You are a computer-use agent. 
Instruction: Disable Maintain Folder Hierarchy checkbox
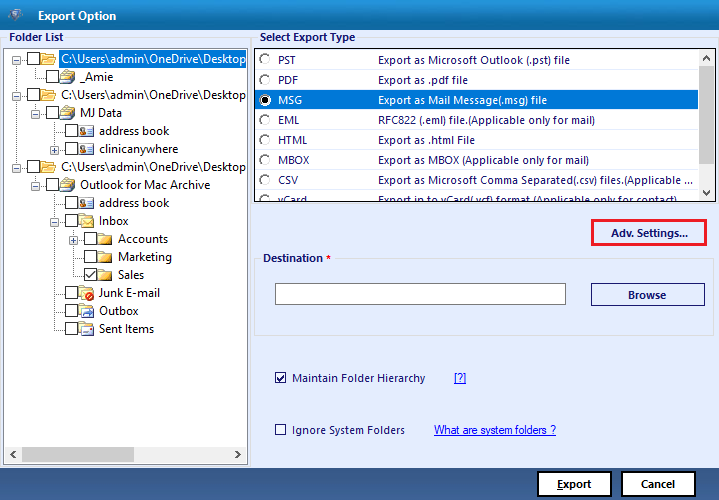280,378
